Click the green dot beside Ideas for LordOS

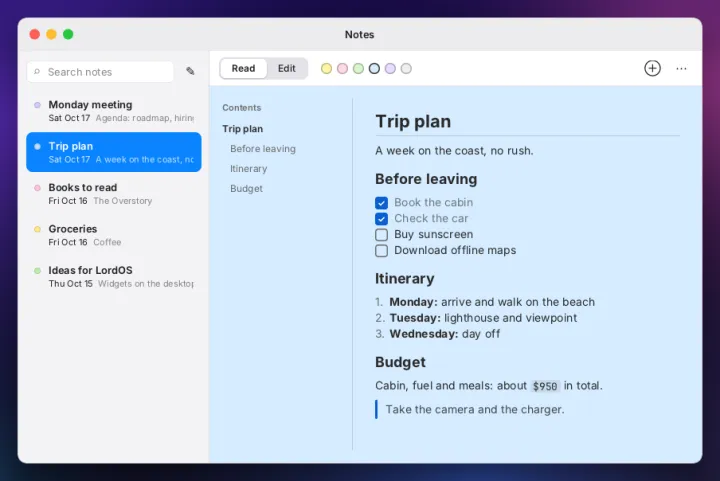click(x=38, y=270)
